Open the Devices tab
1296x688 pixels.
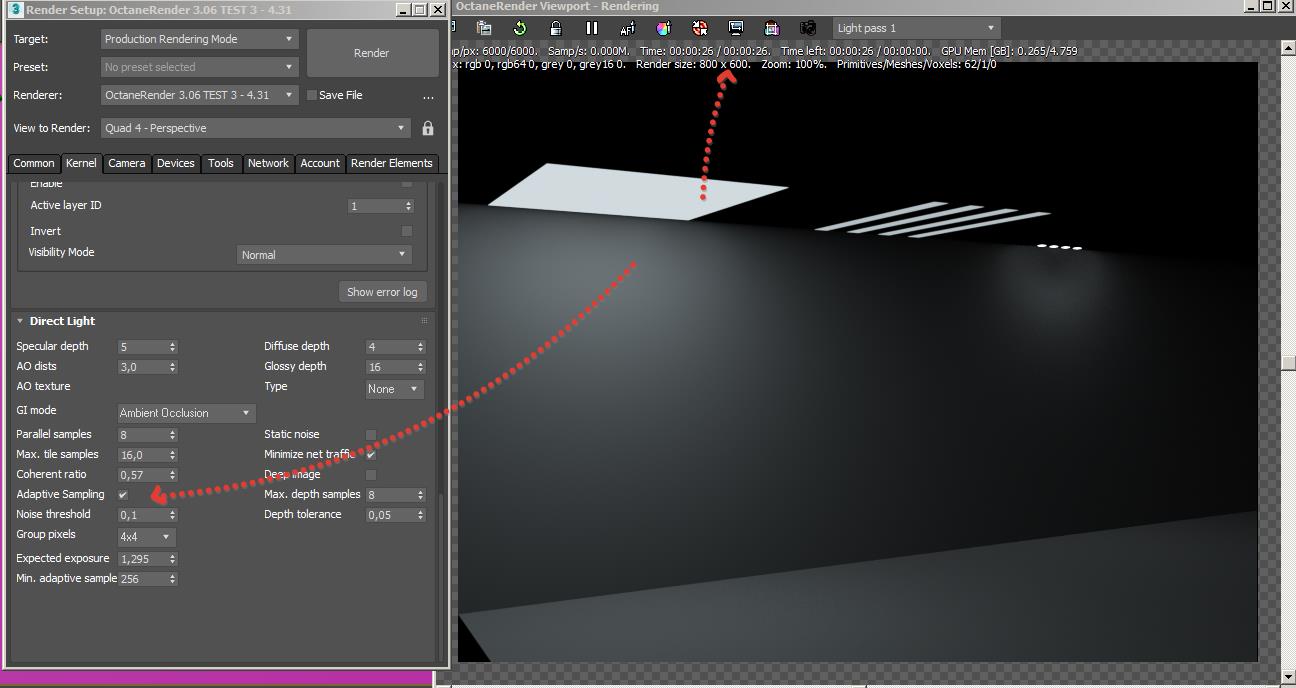pyautogui.click(x=176, y=163)
